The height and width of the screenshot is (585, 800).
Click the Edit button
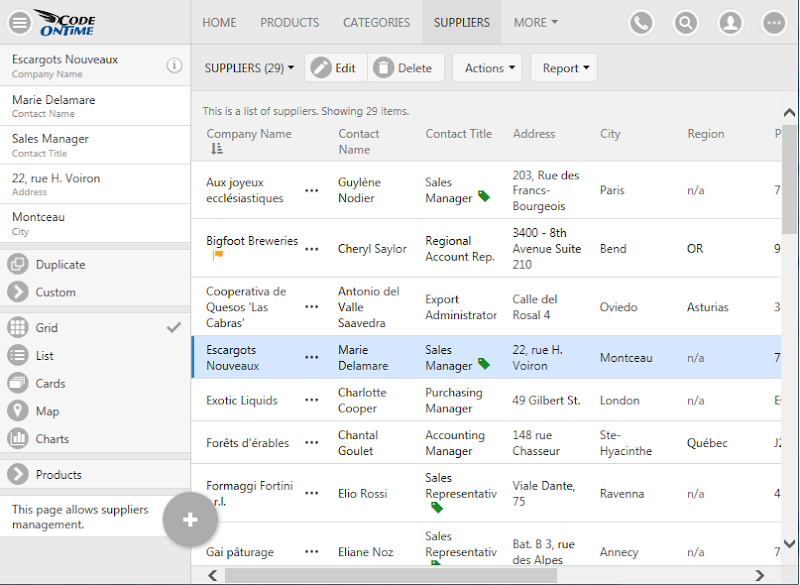(x=336, y=68)
